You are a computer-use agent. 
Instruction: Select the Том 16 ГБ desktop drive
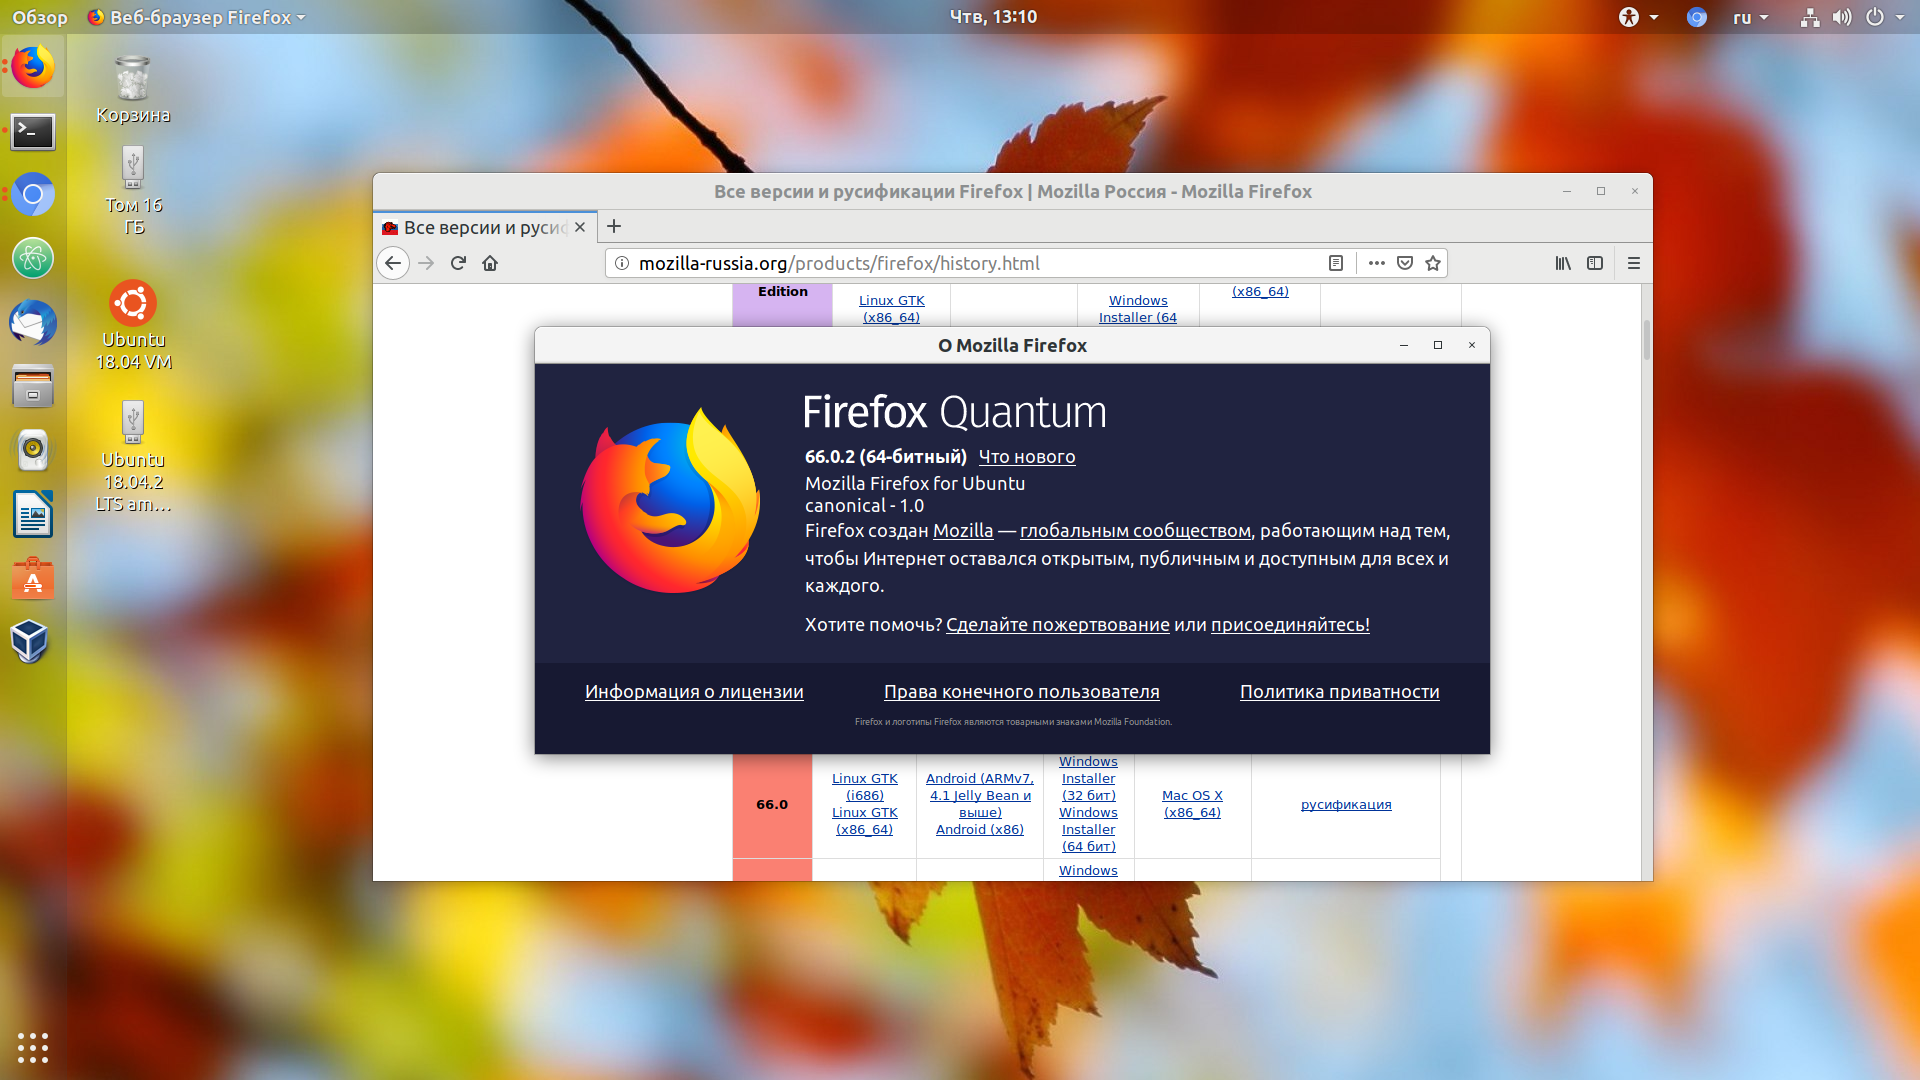(x=133, y=191)
